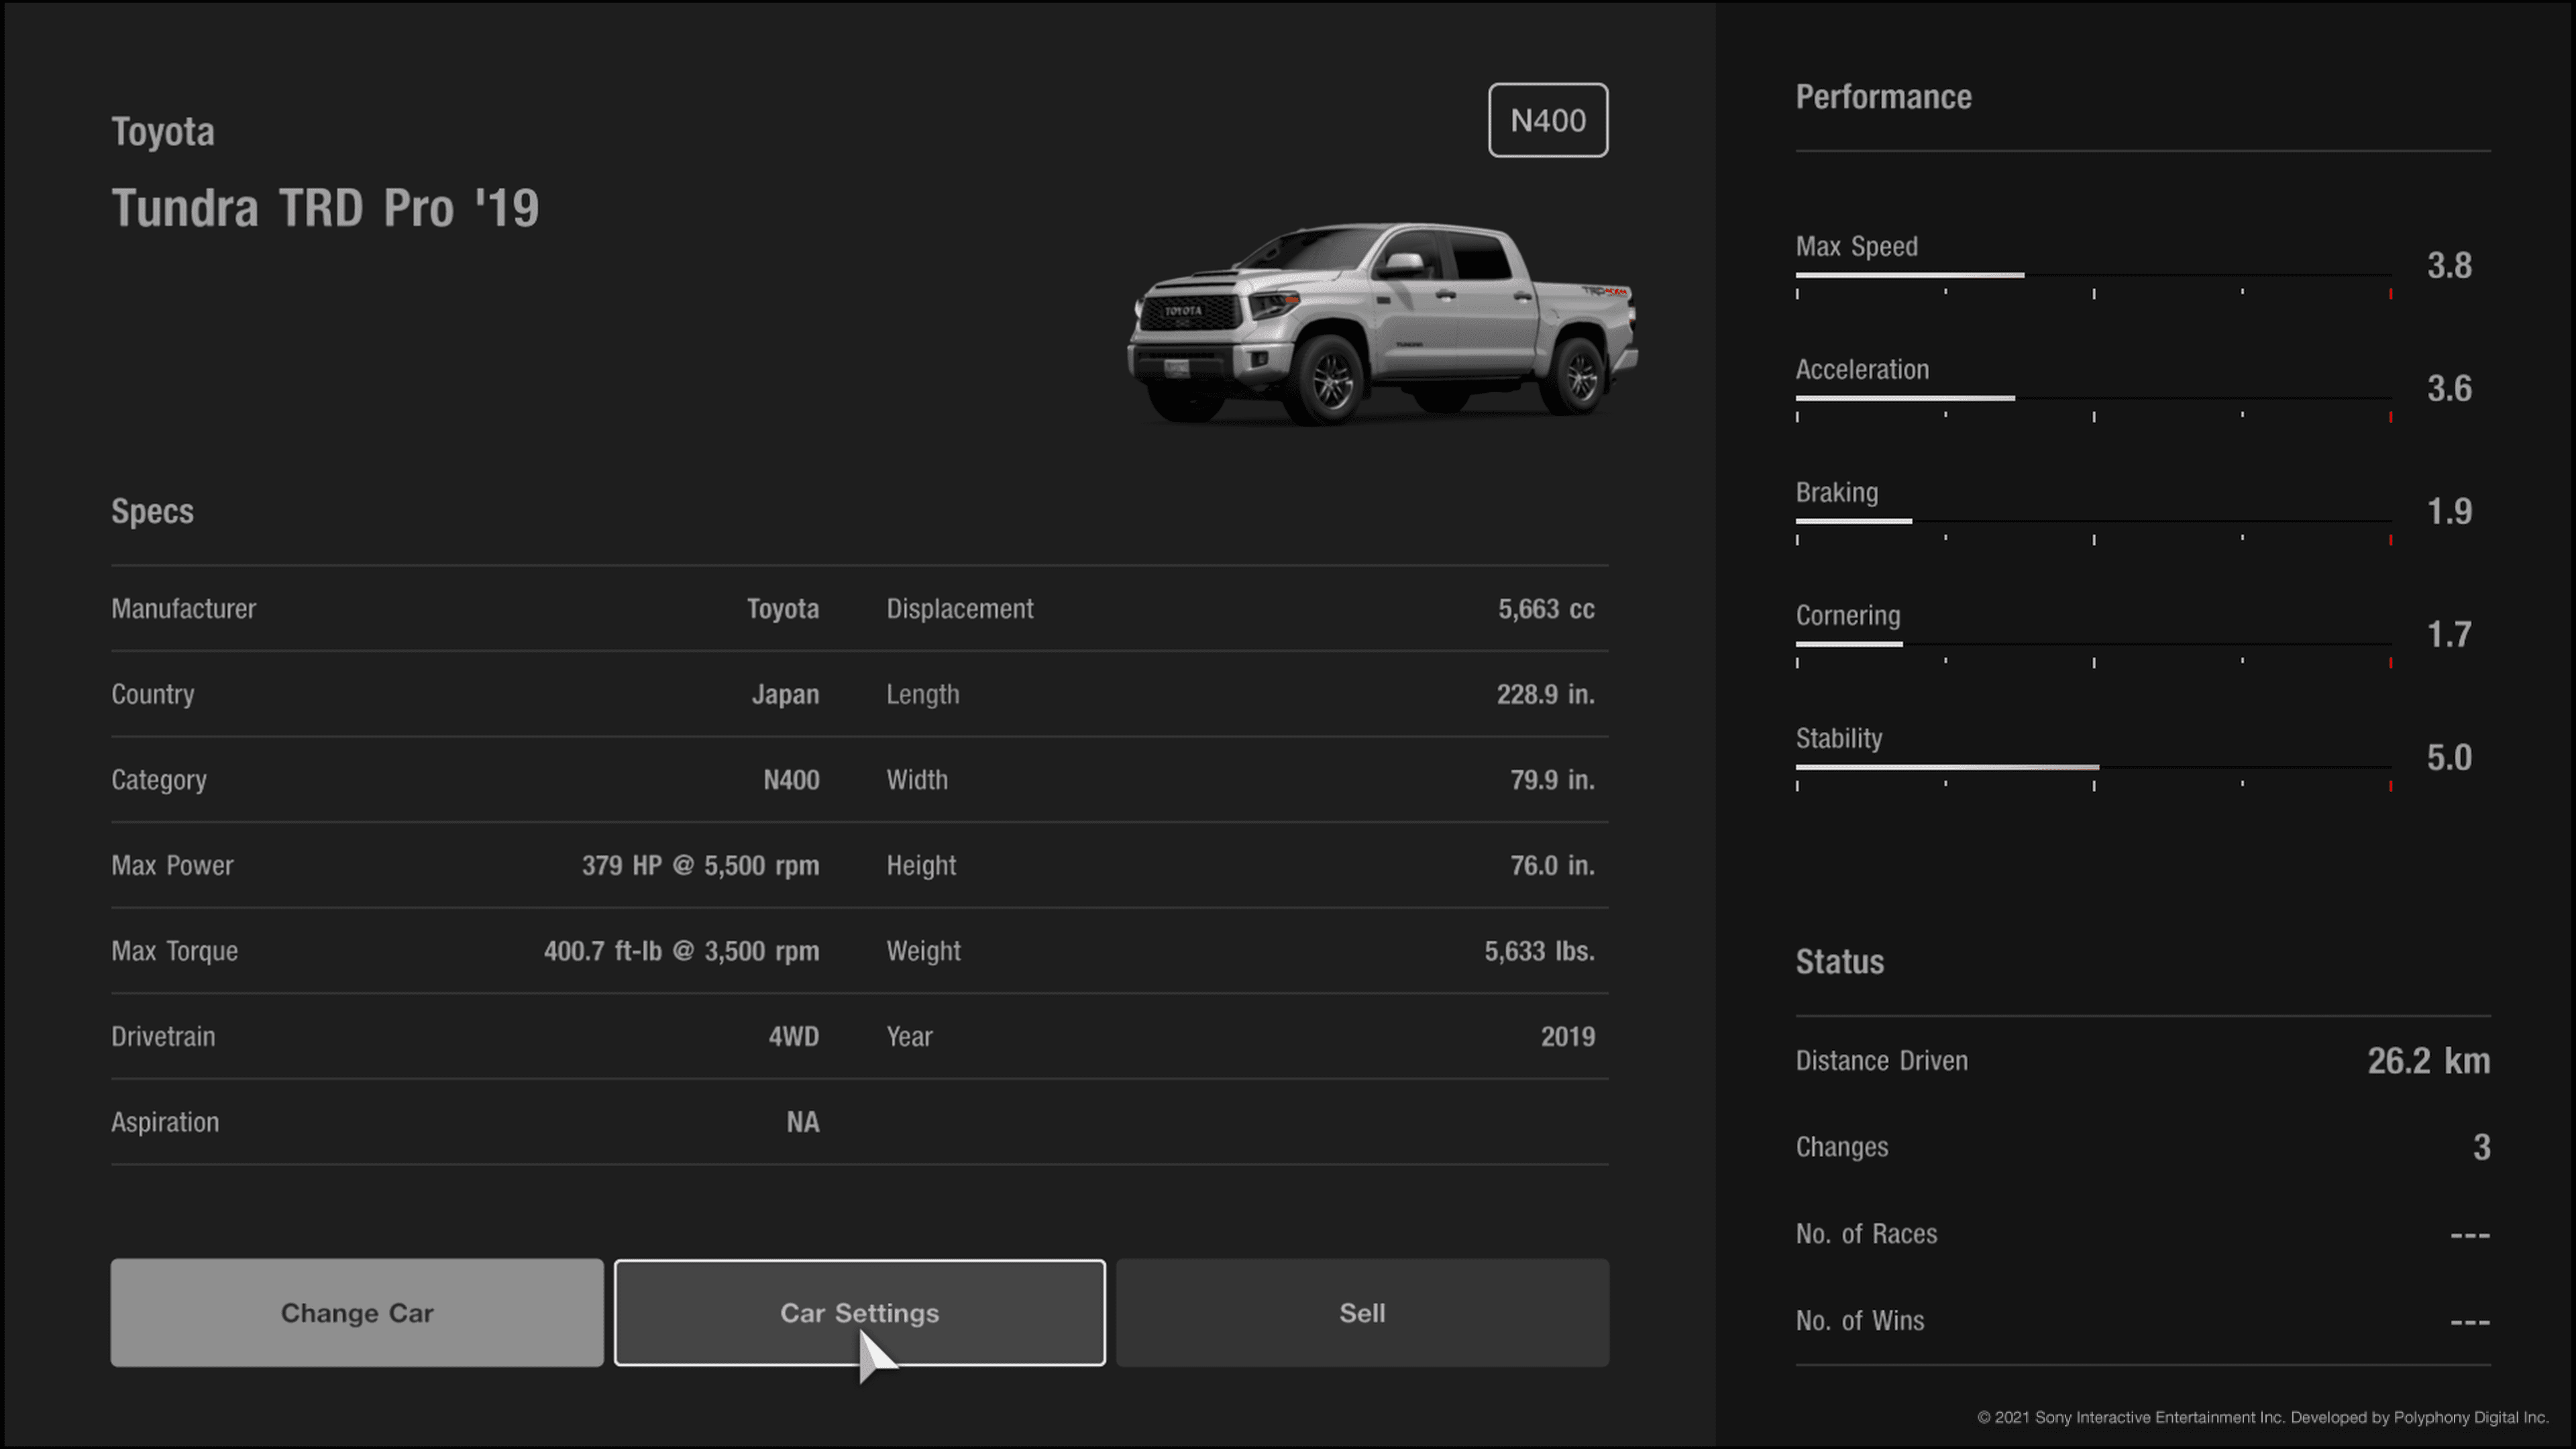
Task: Click the Year value '2019'
Action: point(1567,1037)
